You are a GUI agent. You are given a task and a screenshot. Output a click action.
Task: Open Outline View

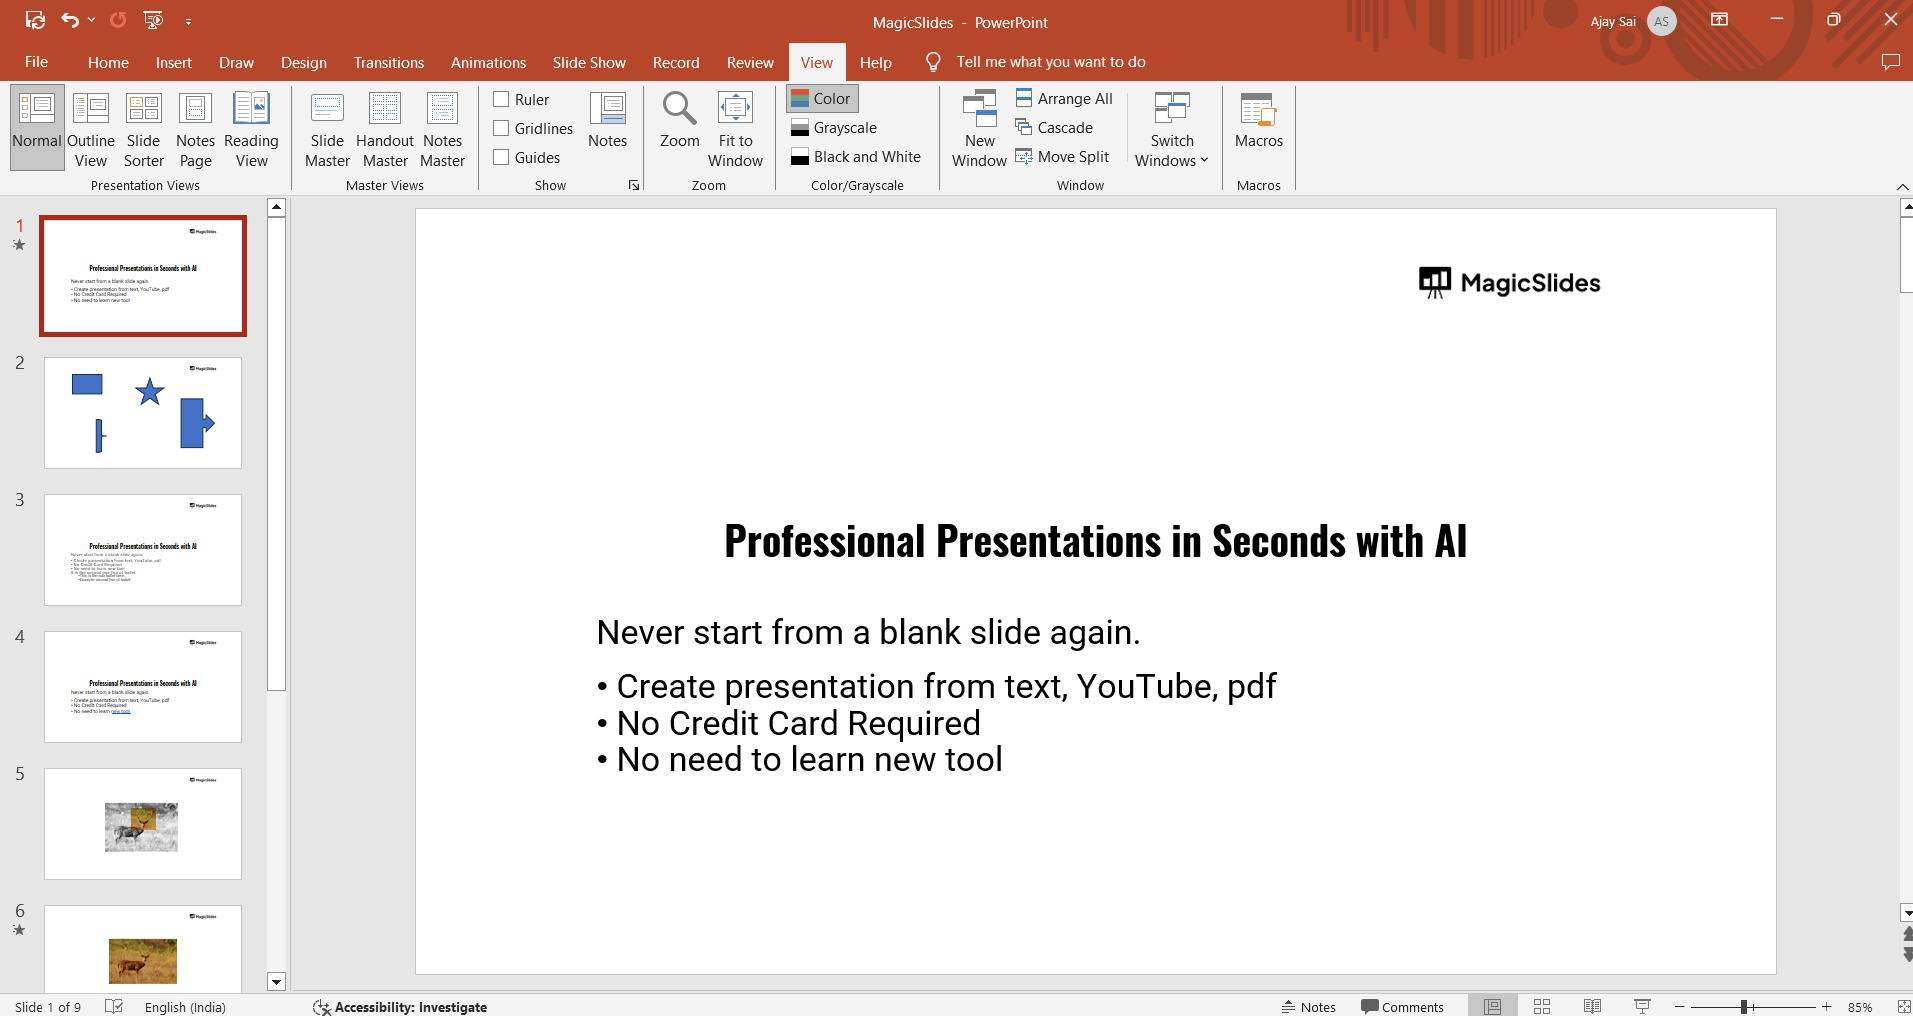(x=91, y=128)
